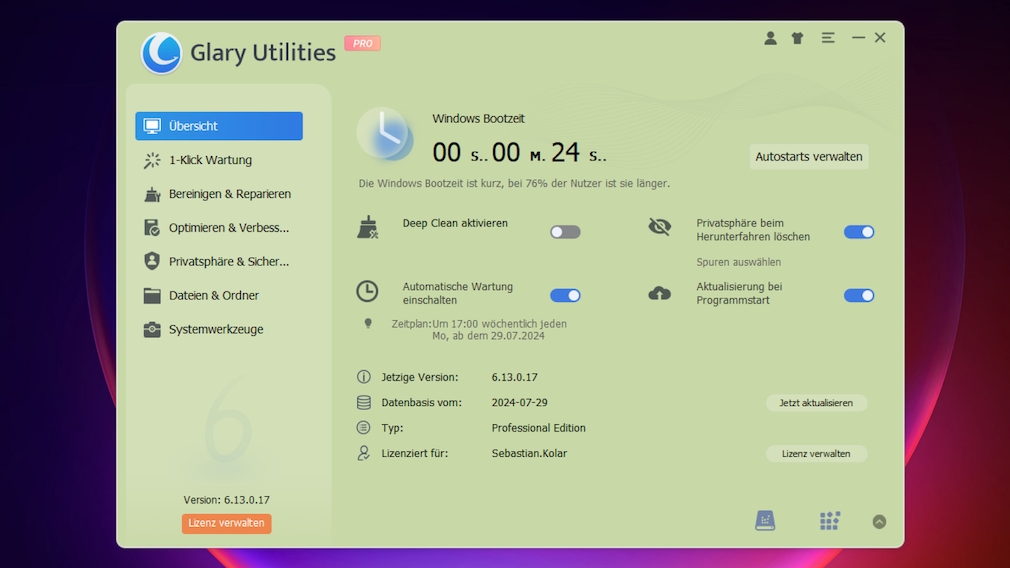The image size is (1010, 568).
Task: Turn off privacy erase on shutdown toggle
Action: coord(859,232)
